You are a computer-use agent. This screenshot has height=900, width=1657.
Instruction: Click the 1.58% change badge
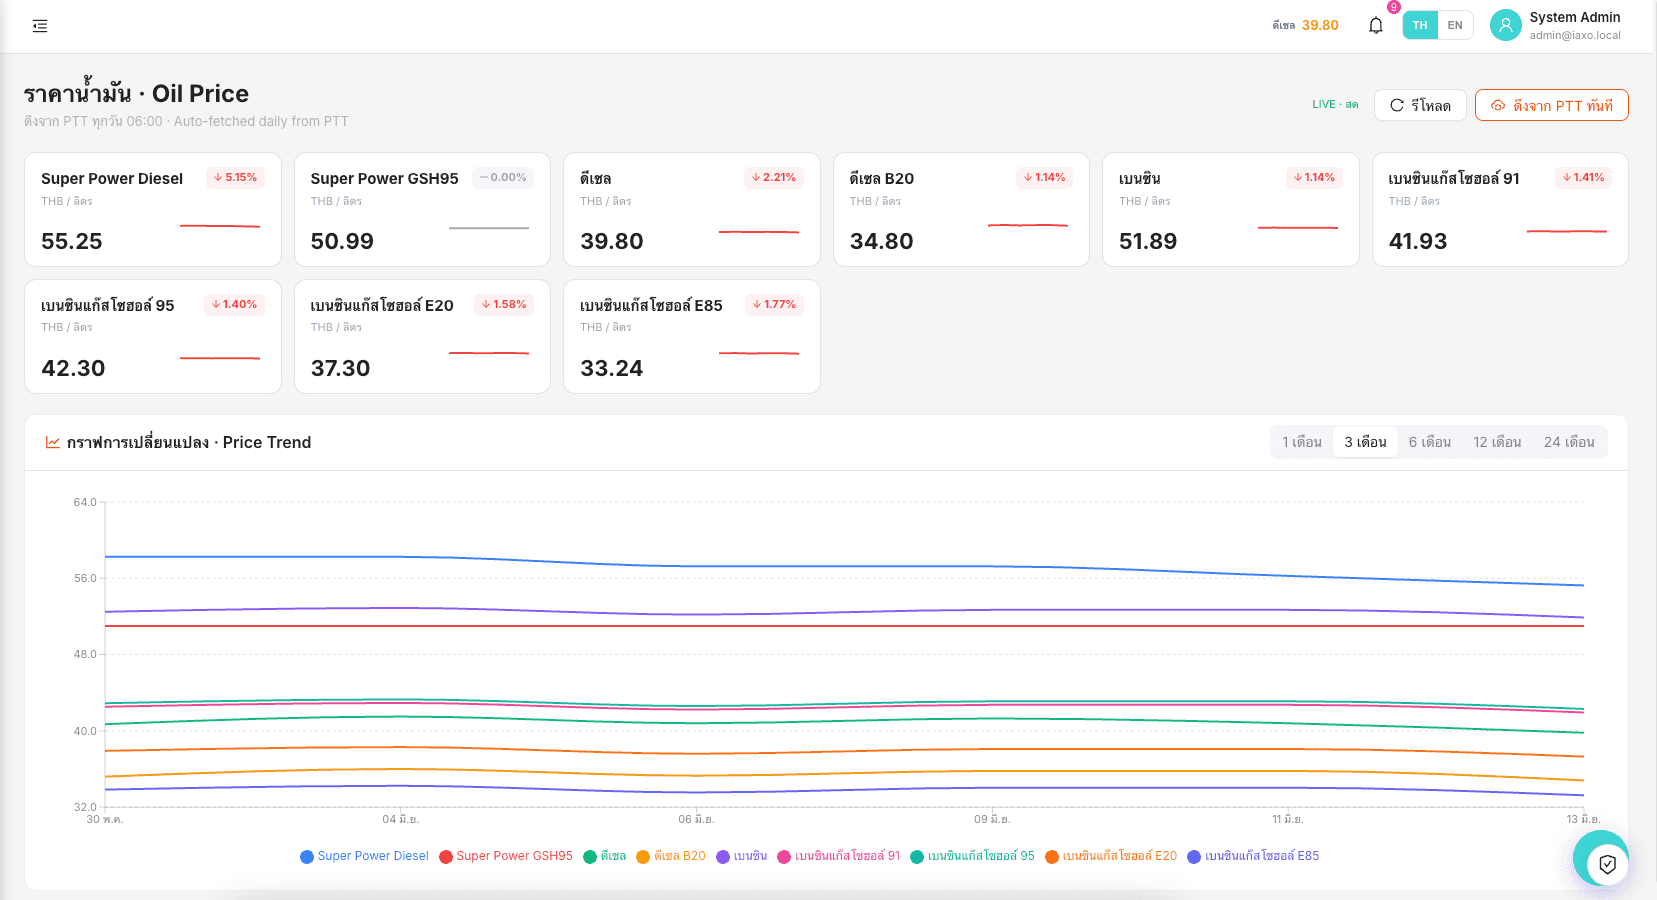[504, 305]
